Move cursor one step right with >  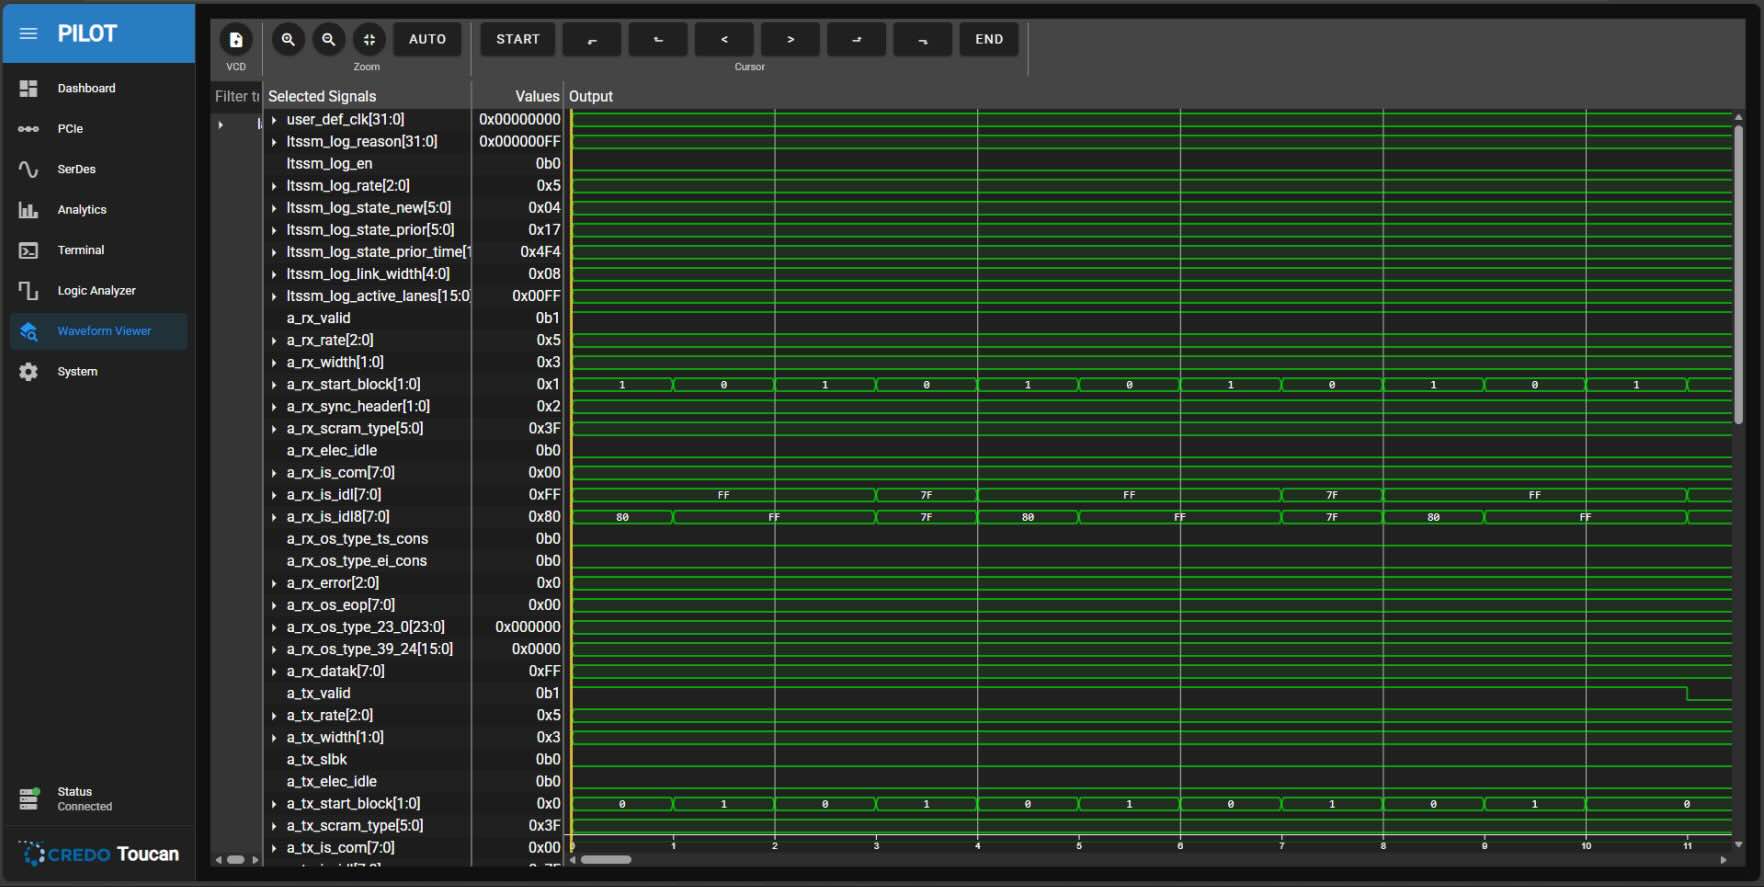790,40
